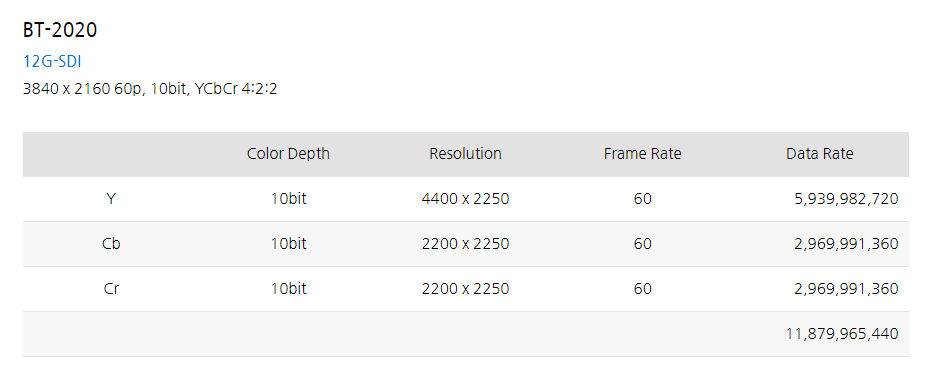The width and height of the screenshot is (943, 380).
Task: Click the Cr row frame rate 60
Action: tap(642, 289)
